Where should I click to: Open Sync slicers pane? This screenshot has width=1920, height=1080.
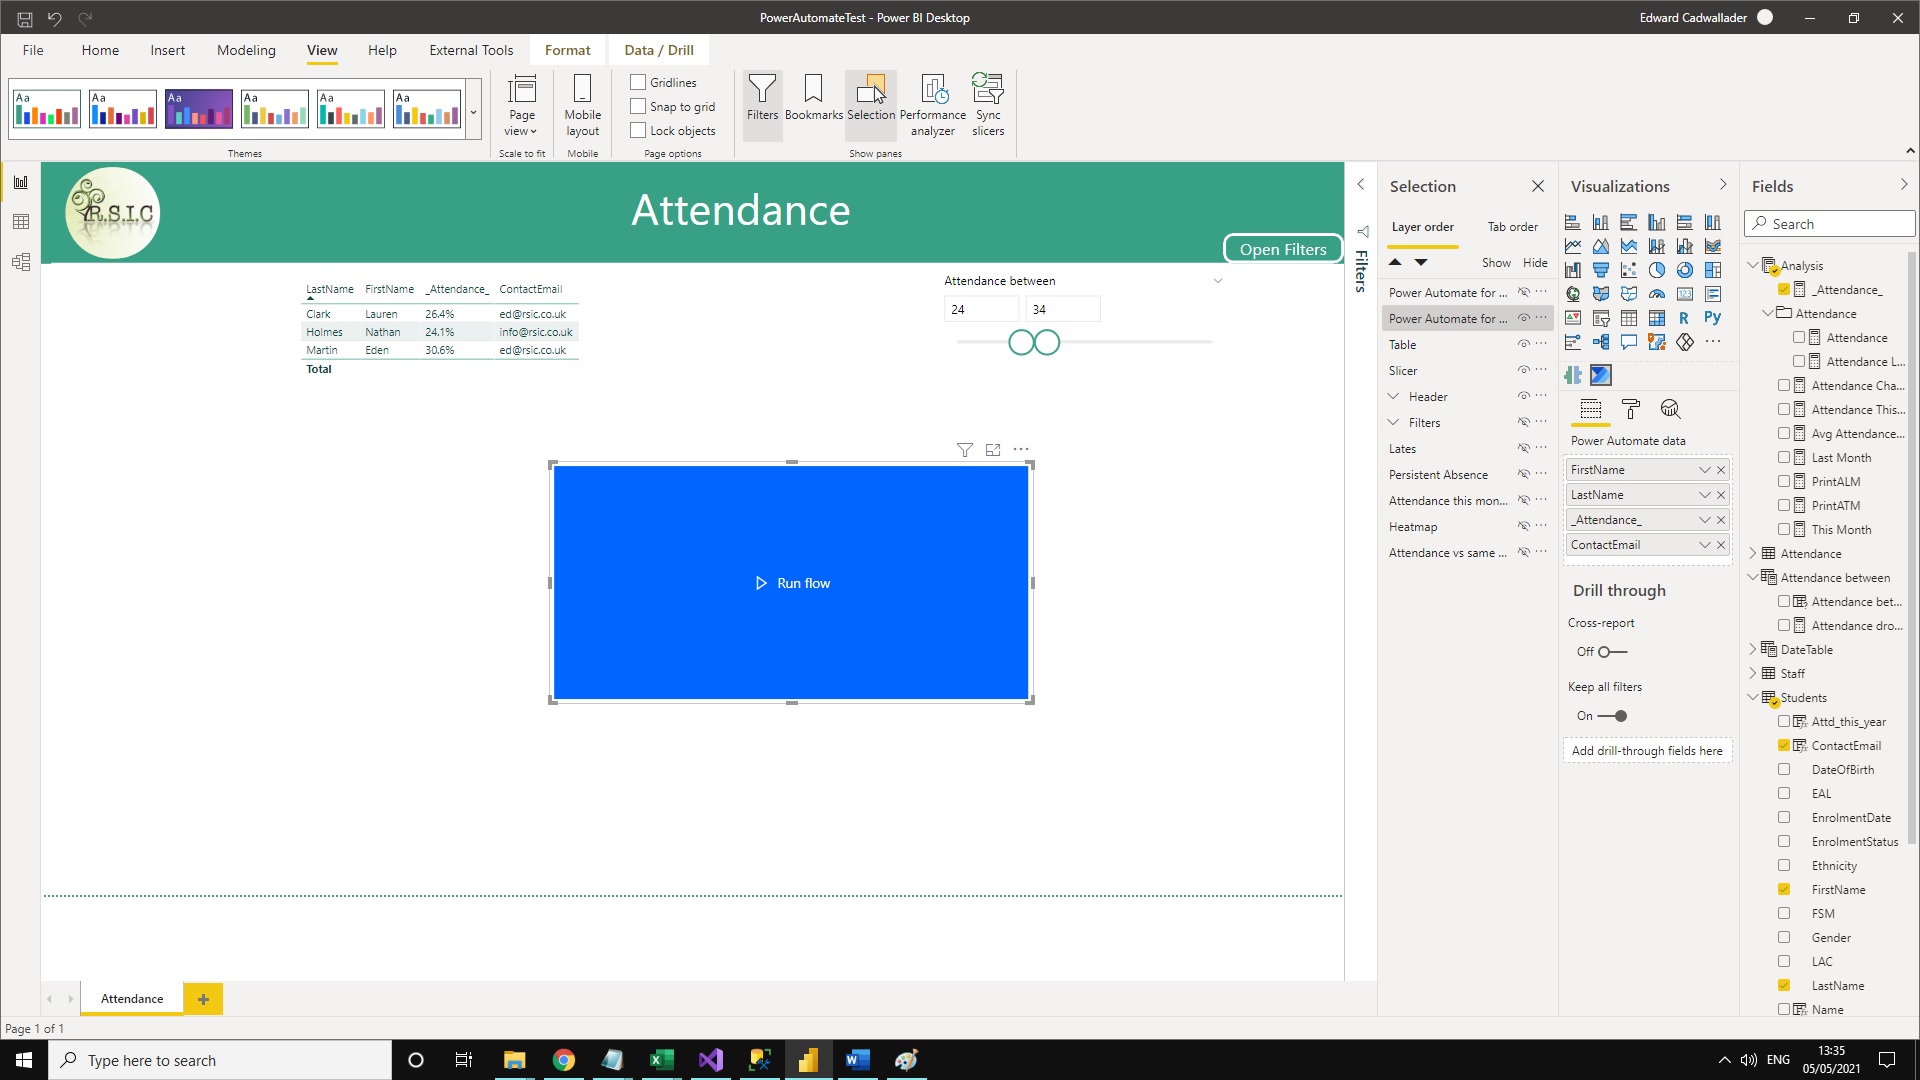pos(988,105)
